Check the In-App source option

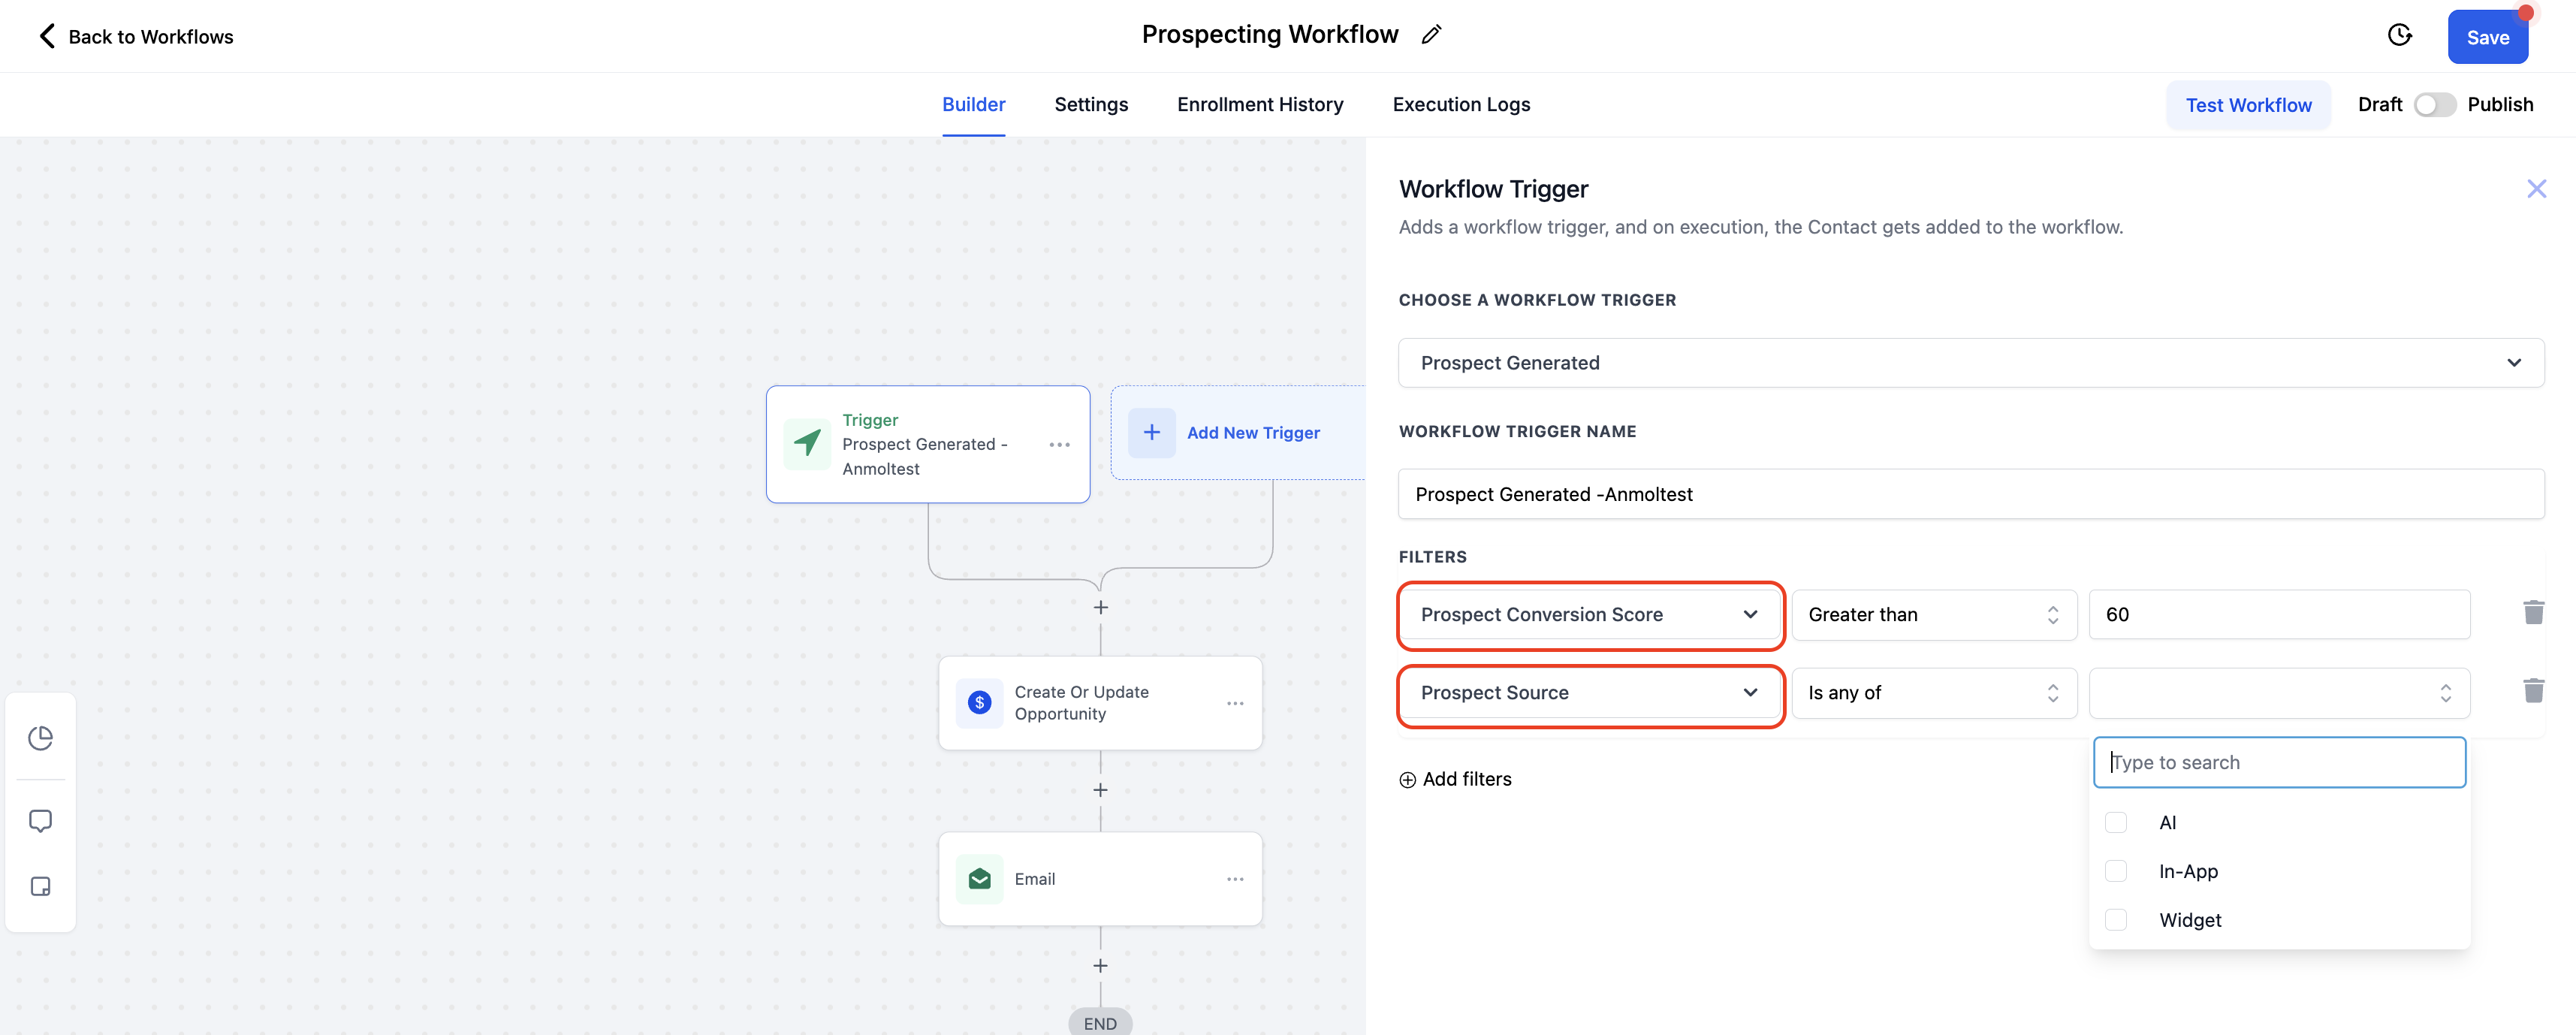2116,871
